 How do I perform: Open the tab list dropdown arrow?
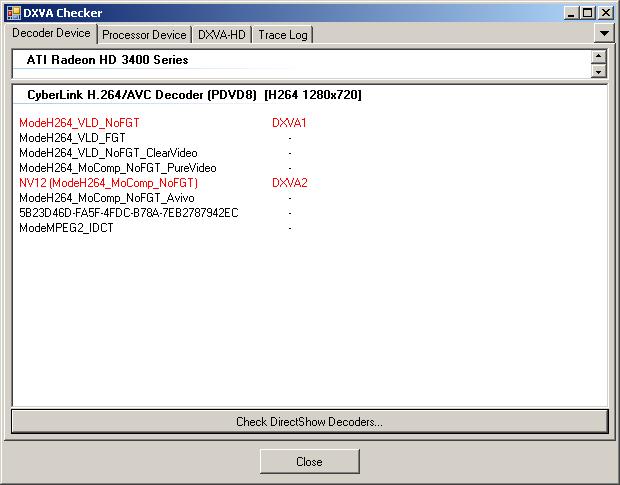coord(603,33)
